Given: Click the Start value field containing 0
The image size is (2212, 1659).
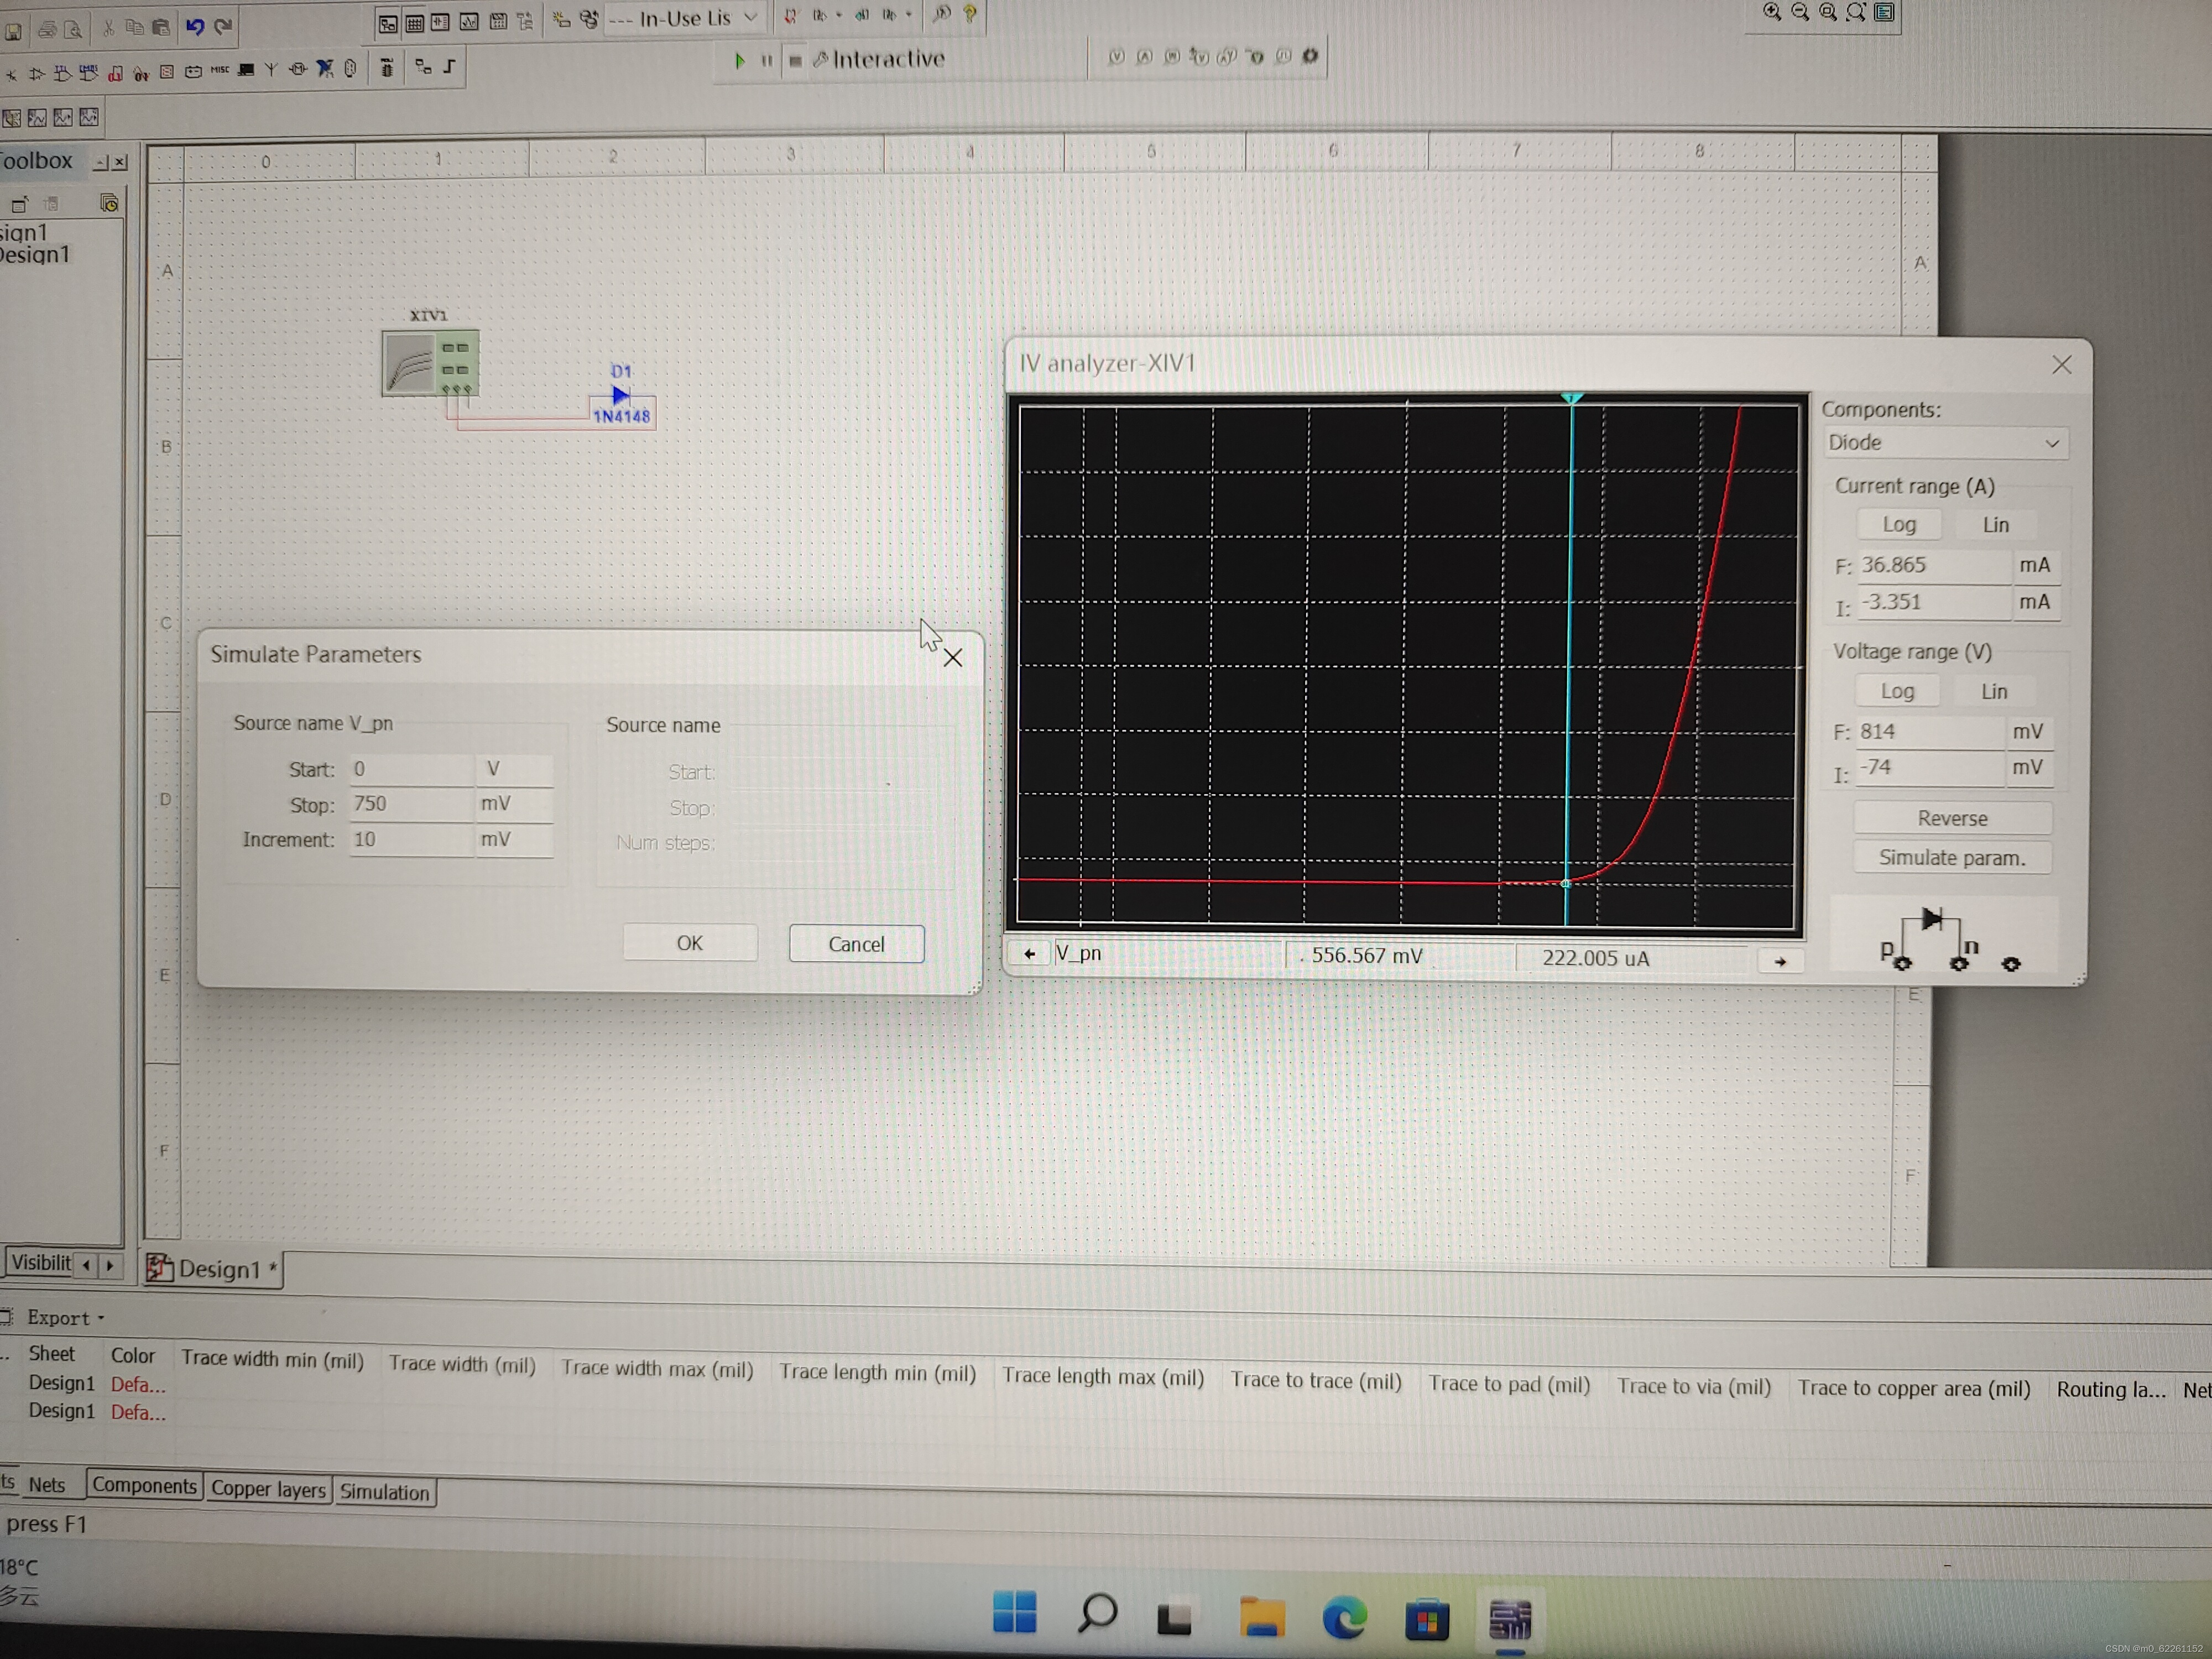Looking at the screenshot, I should click(x=411, y=769).
